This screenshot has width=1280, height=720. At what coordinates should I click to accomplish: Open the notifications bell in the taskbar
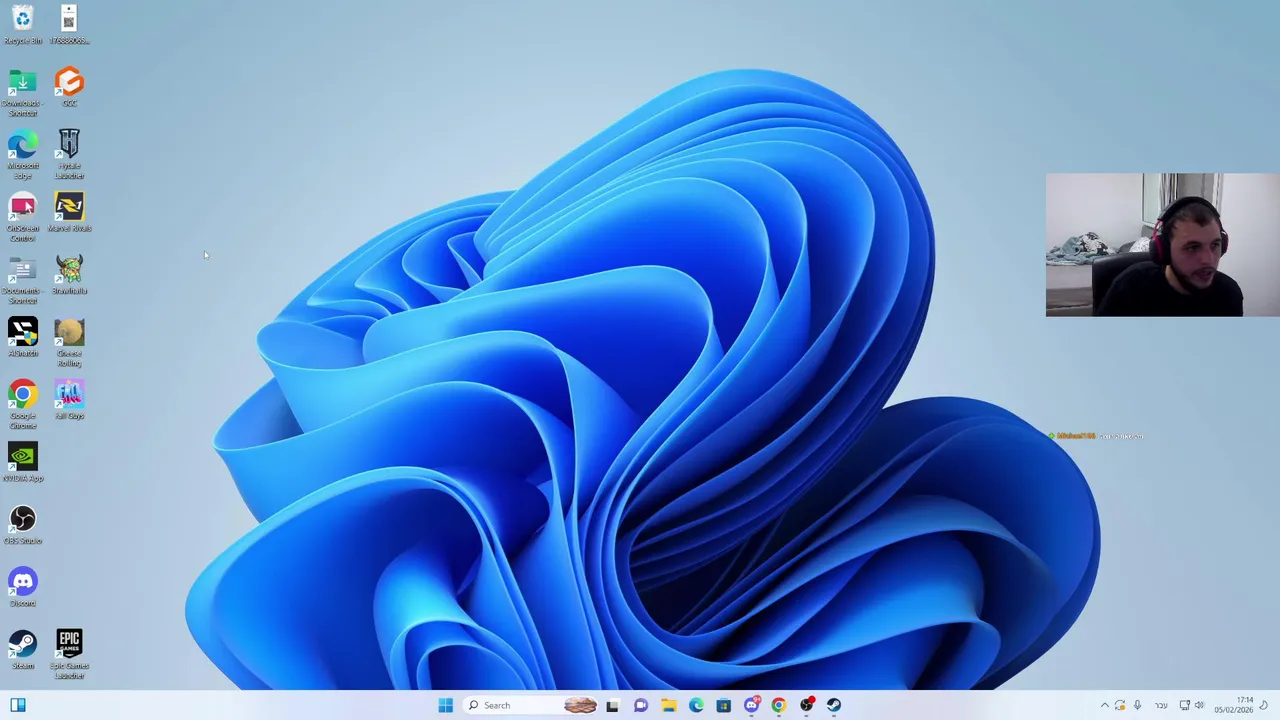pos(1264,705)
